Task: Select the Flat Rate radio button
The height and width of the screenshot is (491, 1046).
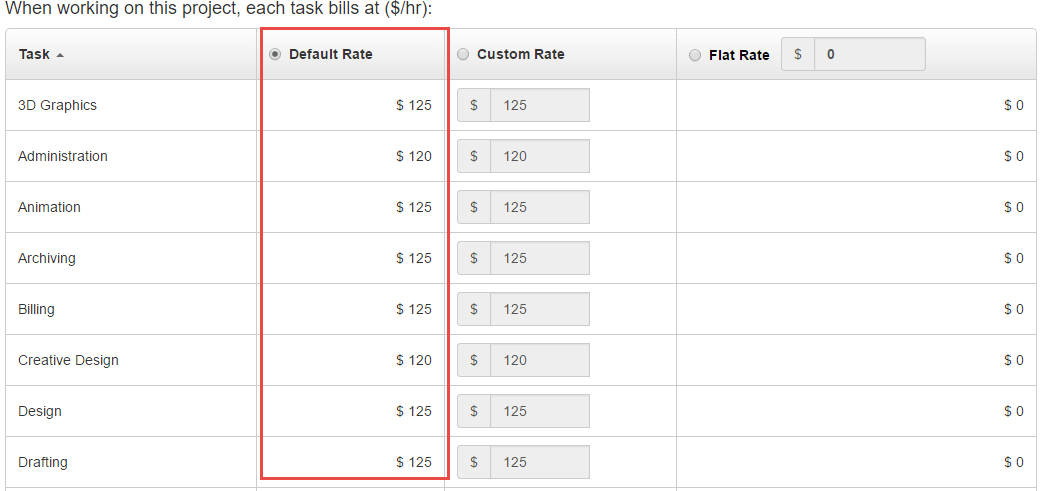Action: point(695,55)
